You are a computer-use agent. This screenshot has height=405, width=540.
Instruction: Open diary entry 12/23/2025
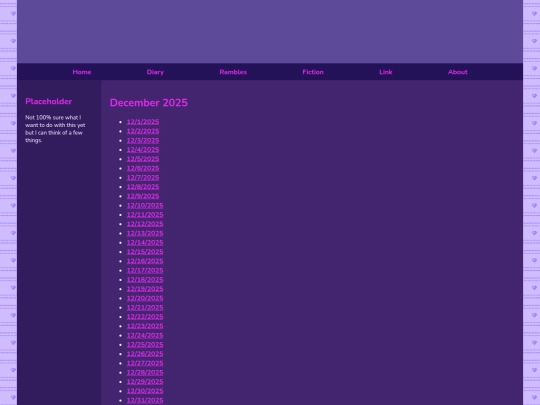tap(145, 326)
